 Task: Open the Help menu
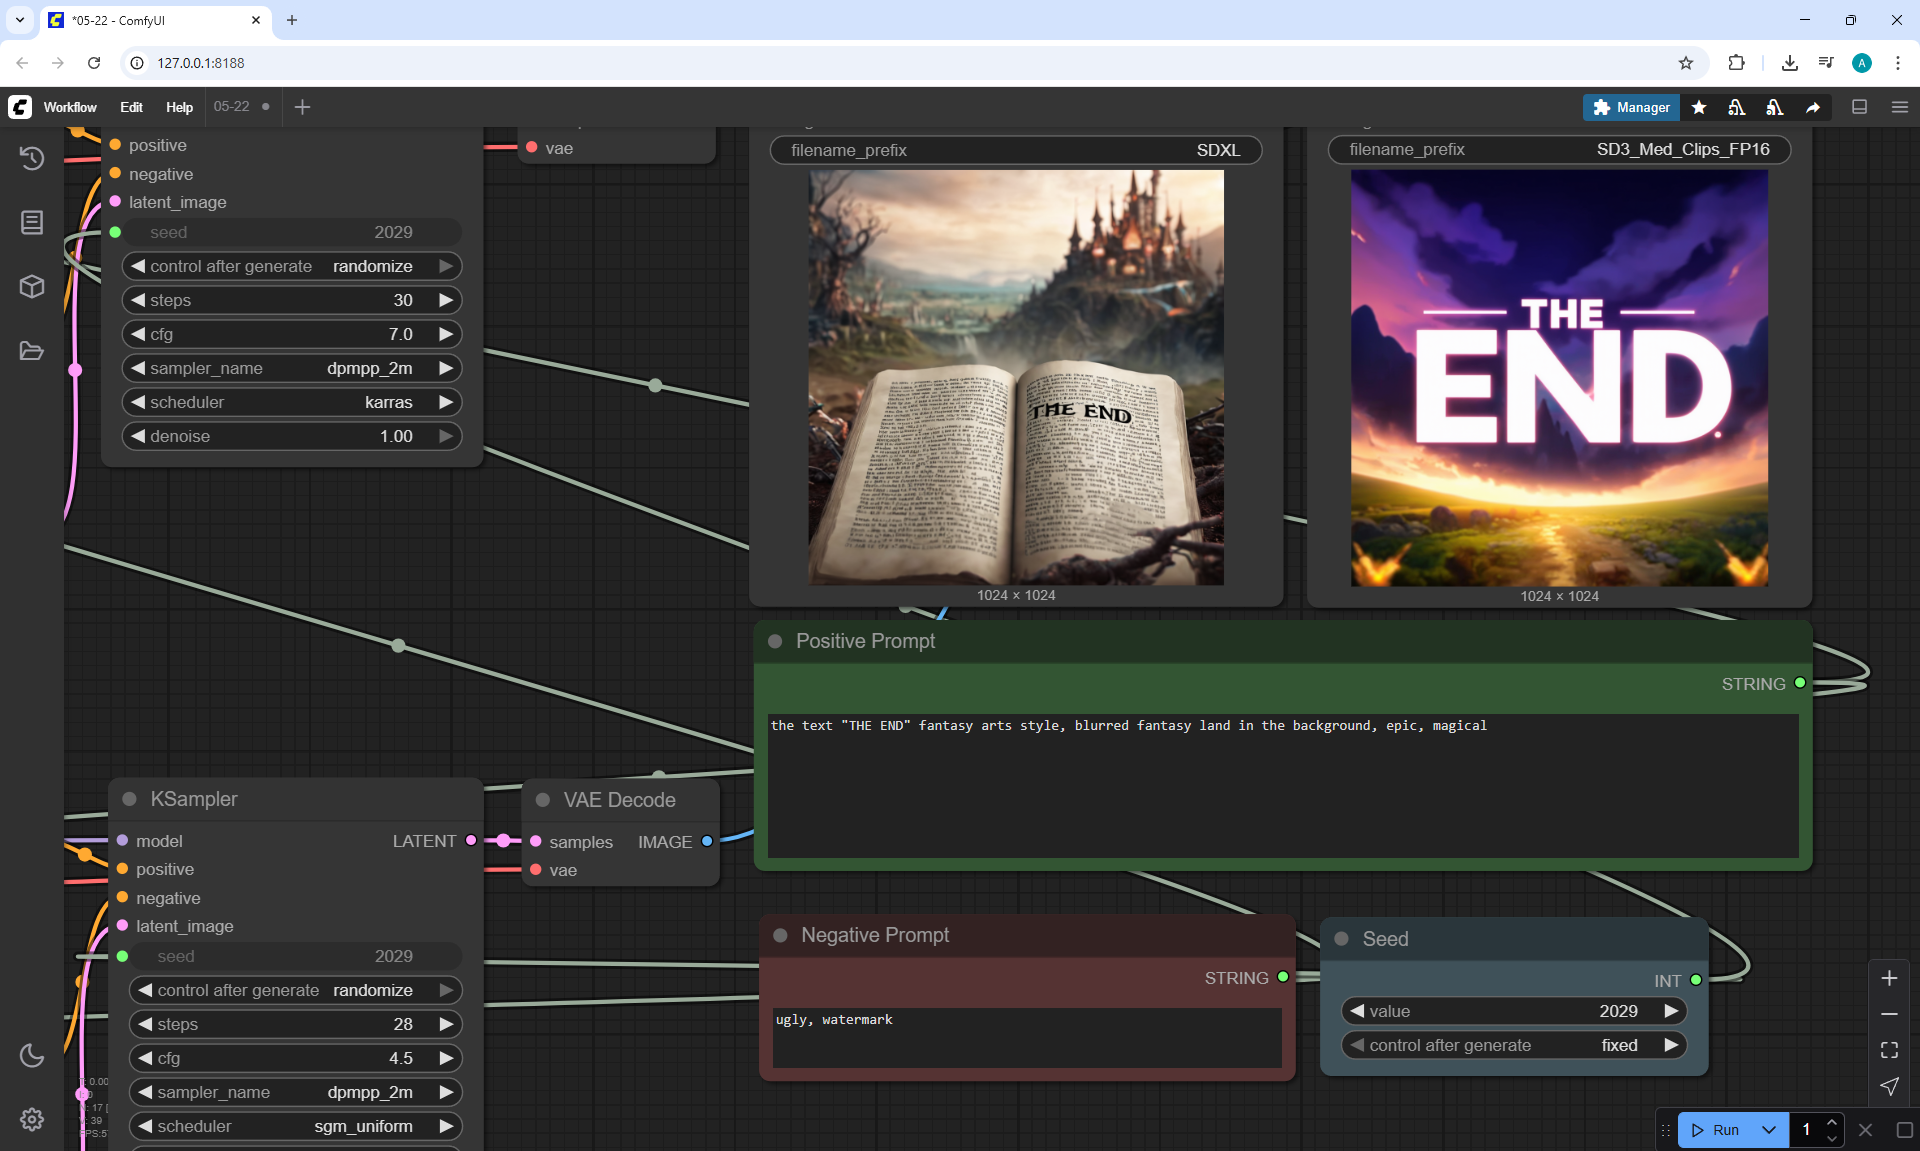coord(179,107)
